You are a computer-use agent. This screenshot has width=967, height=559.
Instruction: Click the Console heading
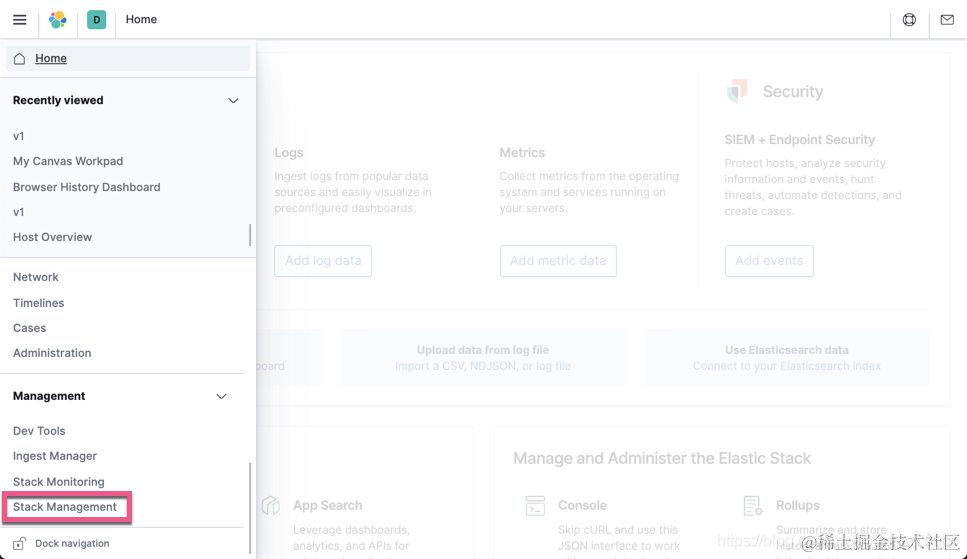click(x=582, y=505)
